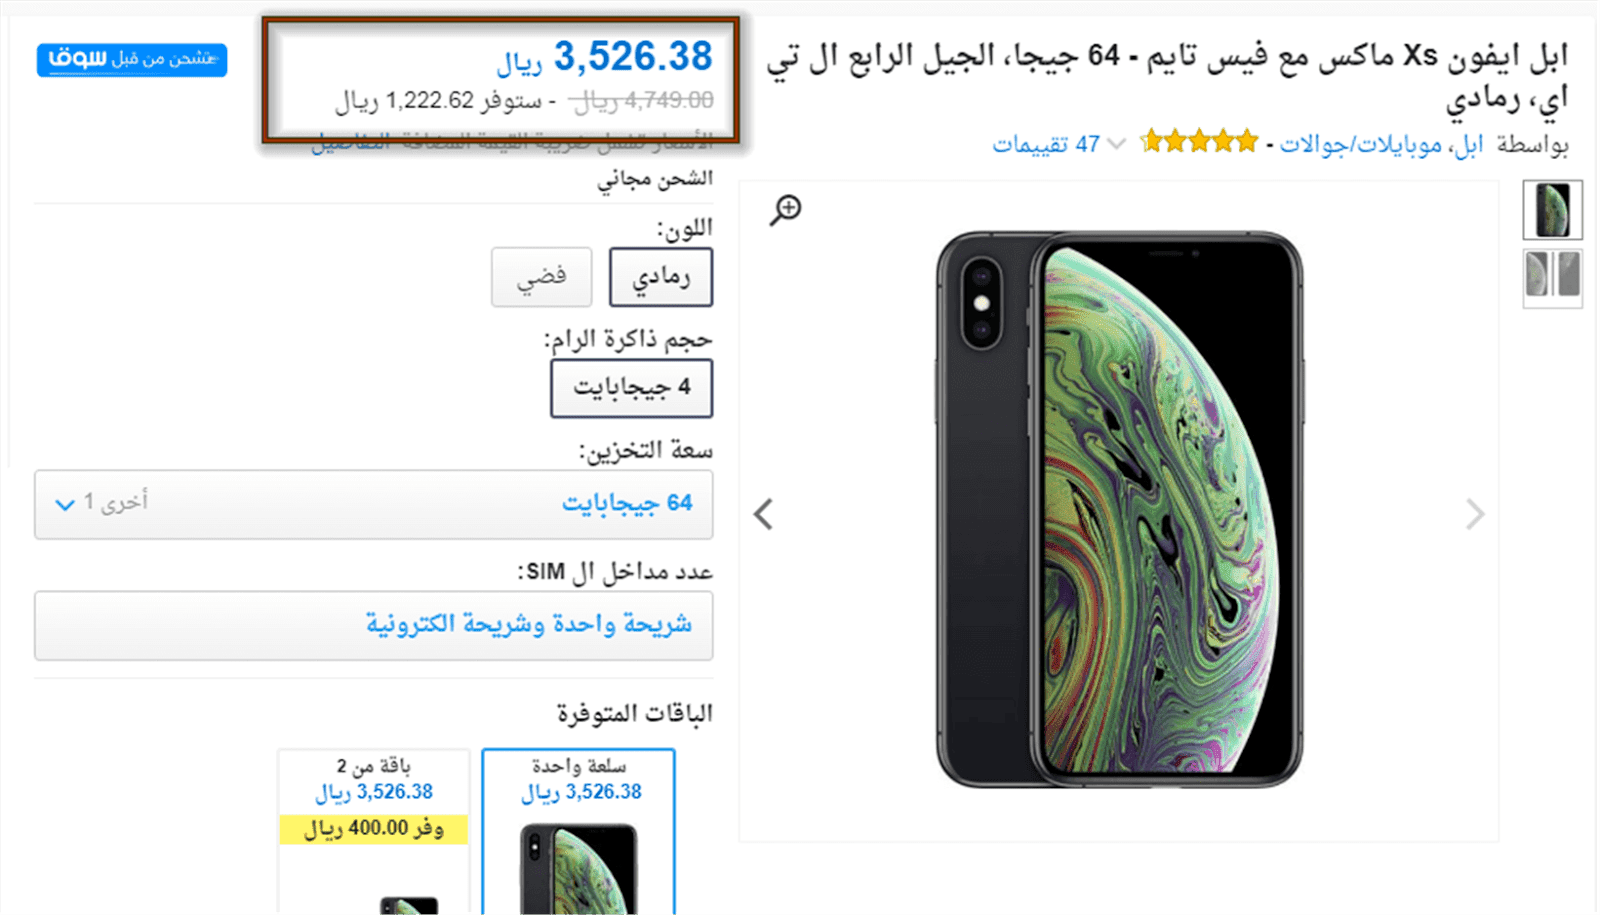The height and width of the screenshot is (915, 1600).
Task: Open the ابل brand link
Action: pyautogui.click(x=1468, y=145)
